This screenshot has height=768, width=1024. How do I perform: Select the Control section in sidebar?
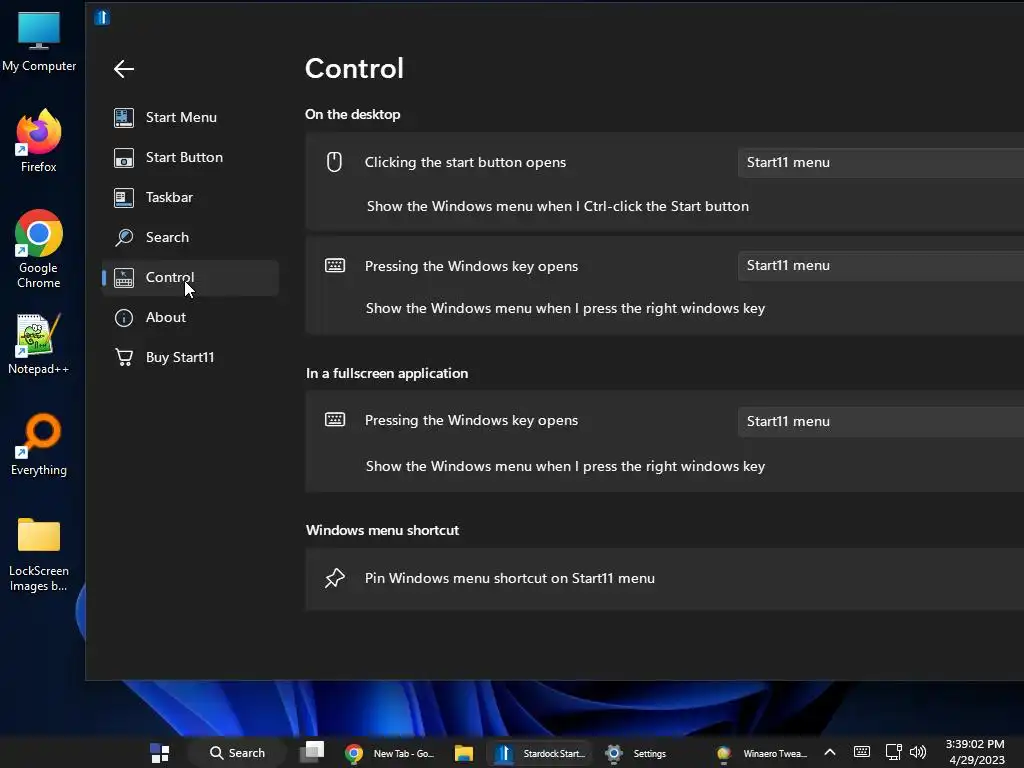(190, 278)
